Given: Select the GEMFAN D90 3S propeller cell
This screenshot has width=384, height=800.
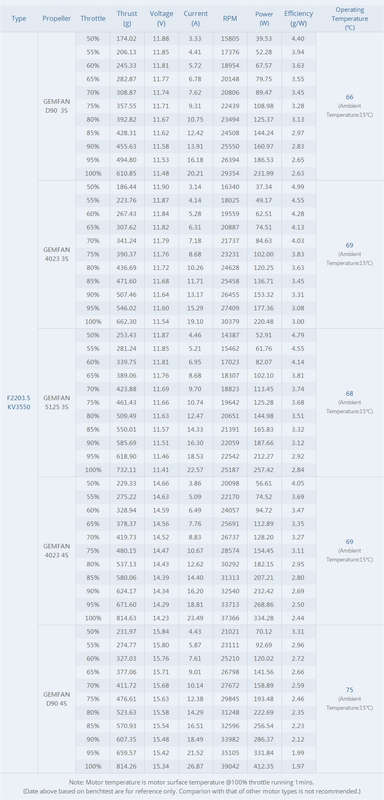Looking at the screenshot, I should tap(57, 106).
